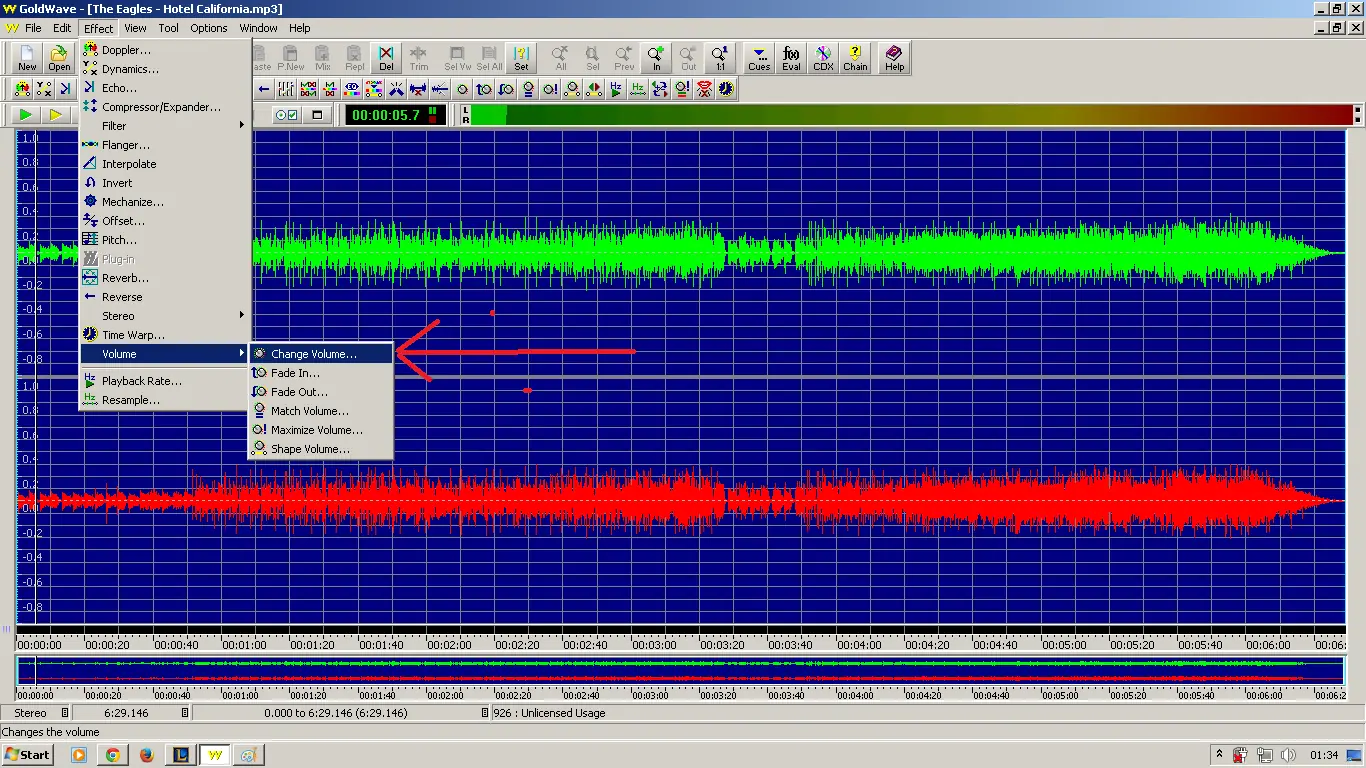Viewport: 1366px width, 768px height.
Task: Click the Del toolbar button
Action: 386,58
